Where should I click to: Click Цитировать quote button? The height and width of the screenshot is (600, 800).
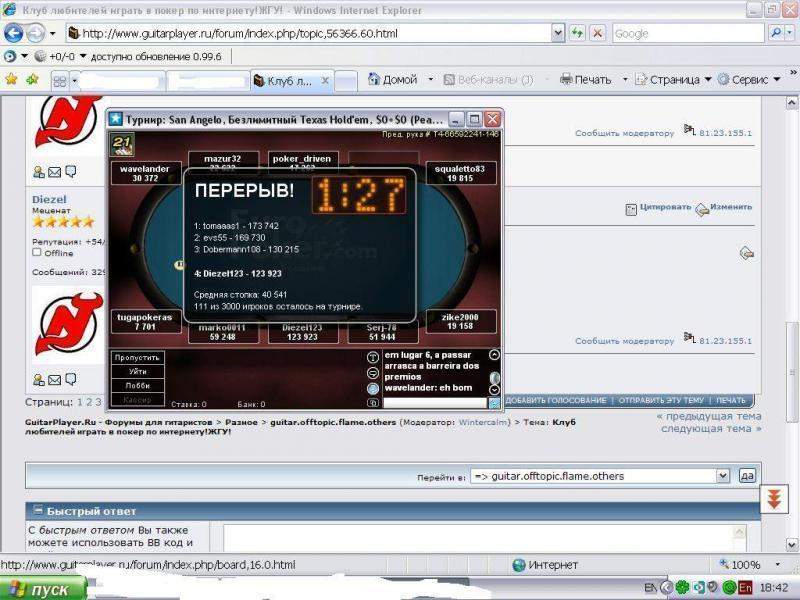coord(658,208)
